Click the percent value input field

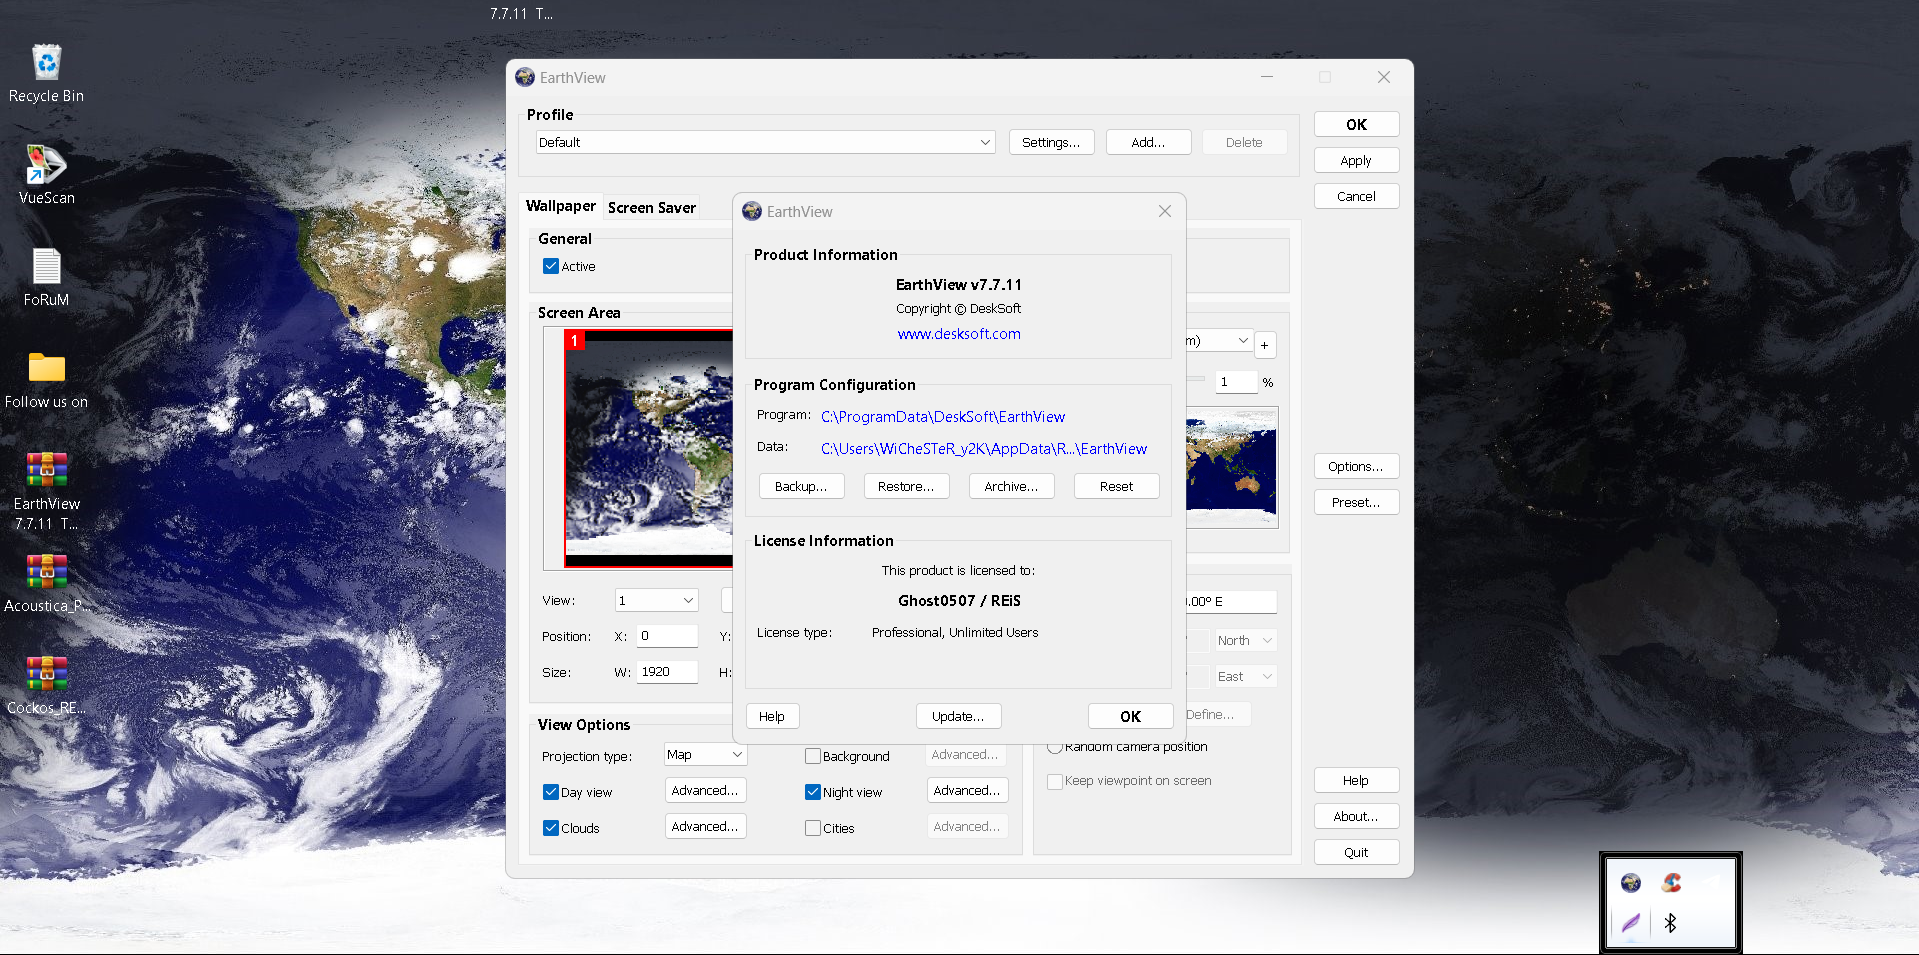coord(1237,382)
